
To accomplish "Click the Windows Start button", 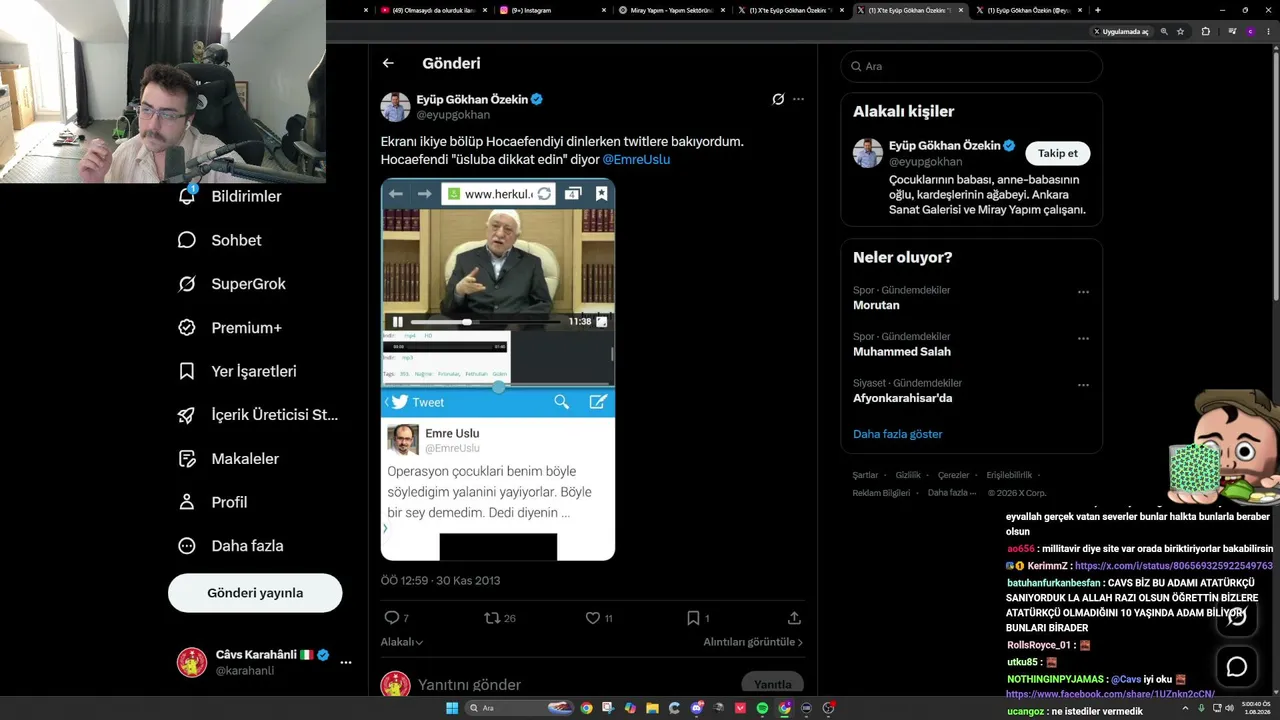I will click(452, 708).
